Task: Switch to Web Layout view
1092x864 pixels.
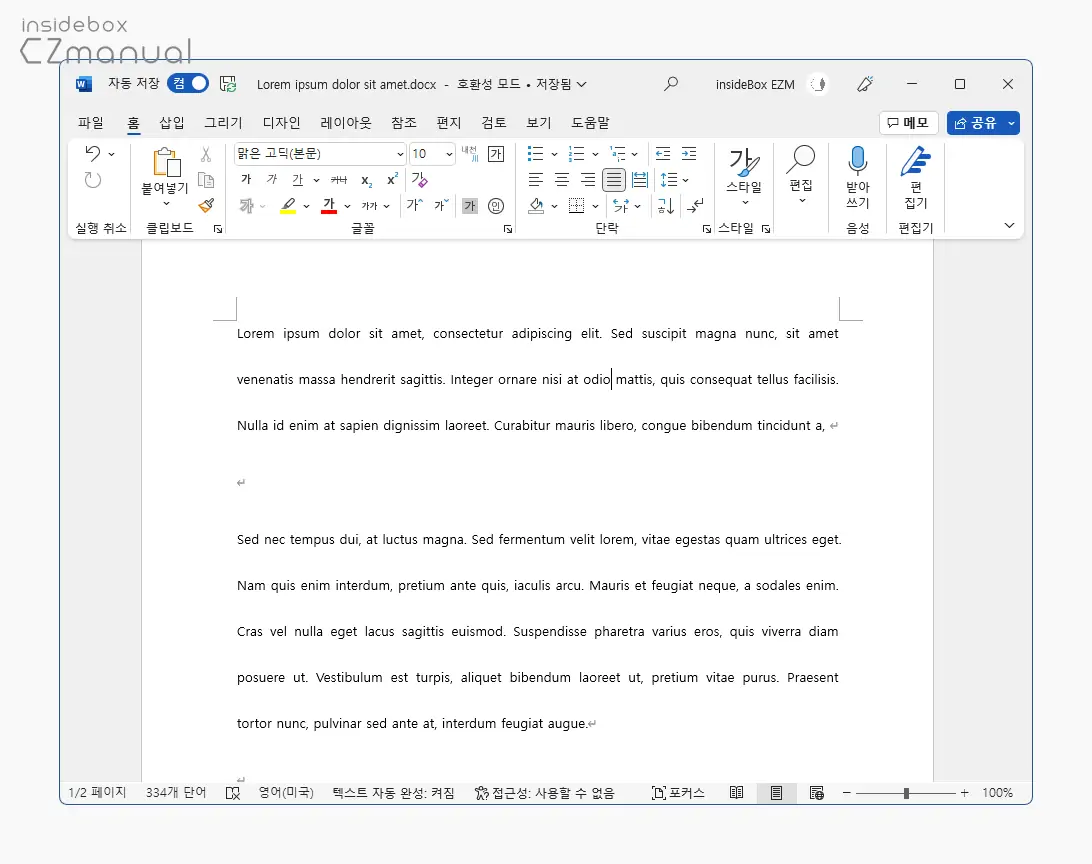Action: [x=817, y=793]
